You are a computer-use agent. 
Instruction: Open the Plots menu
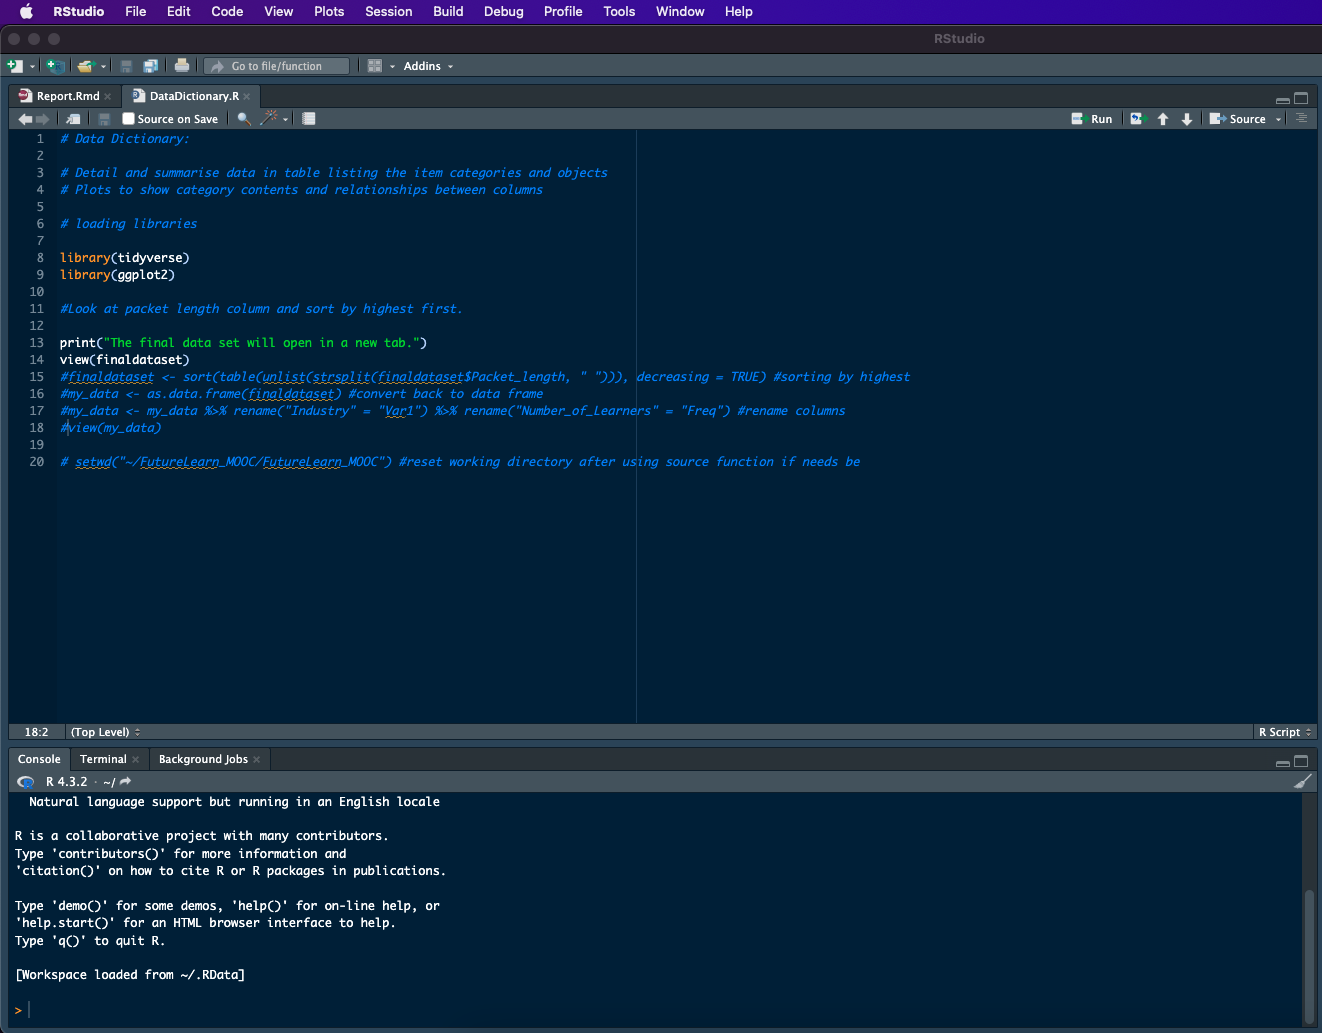click(x=329, y=11)
